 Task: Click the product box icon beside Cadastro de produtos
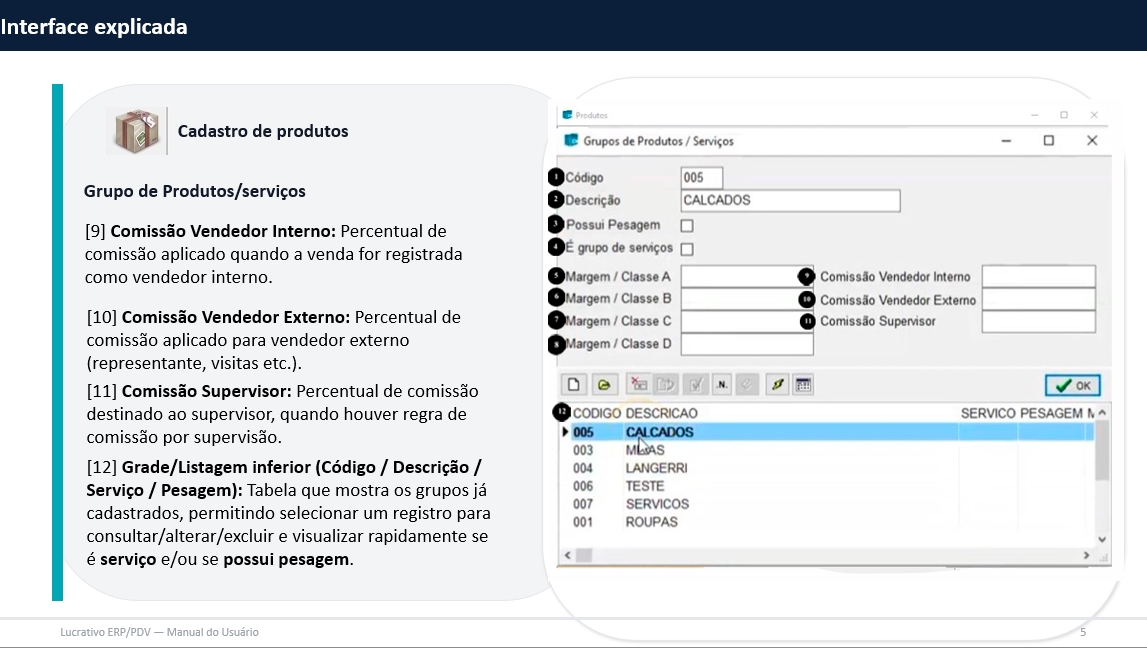click(x=136, y=131)
